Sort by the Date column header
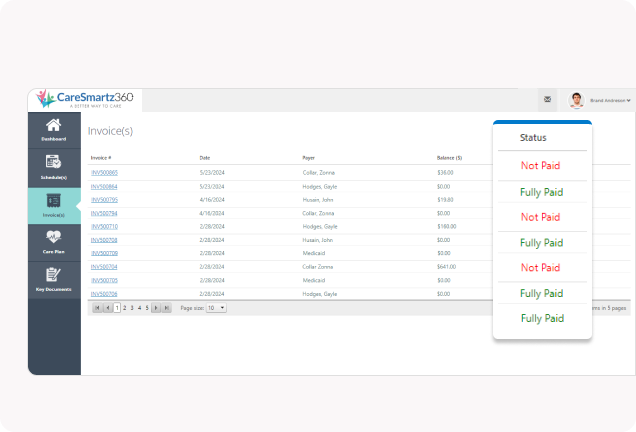This screenshot has height=432, width=636. (x=205, y=158)
